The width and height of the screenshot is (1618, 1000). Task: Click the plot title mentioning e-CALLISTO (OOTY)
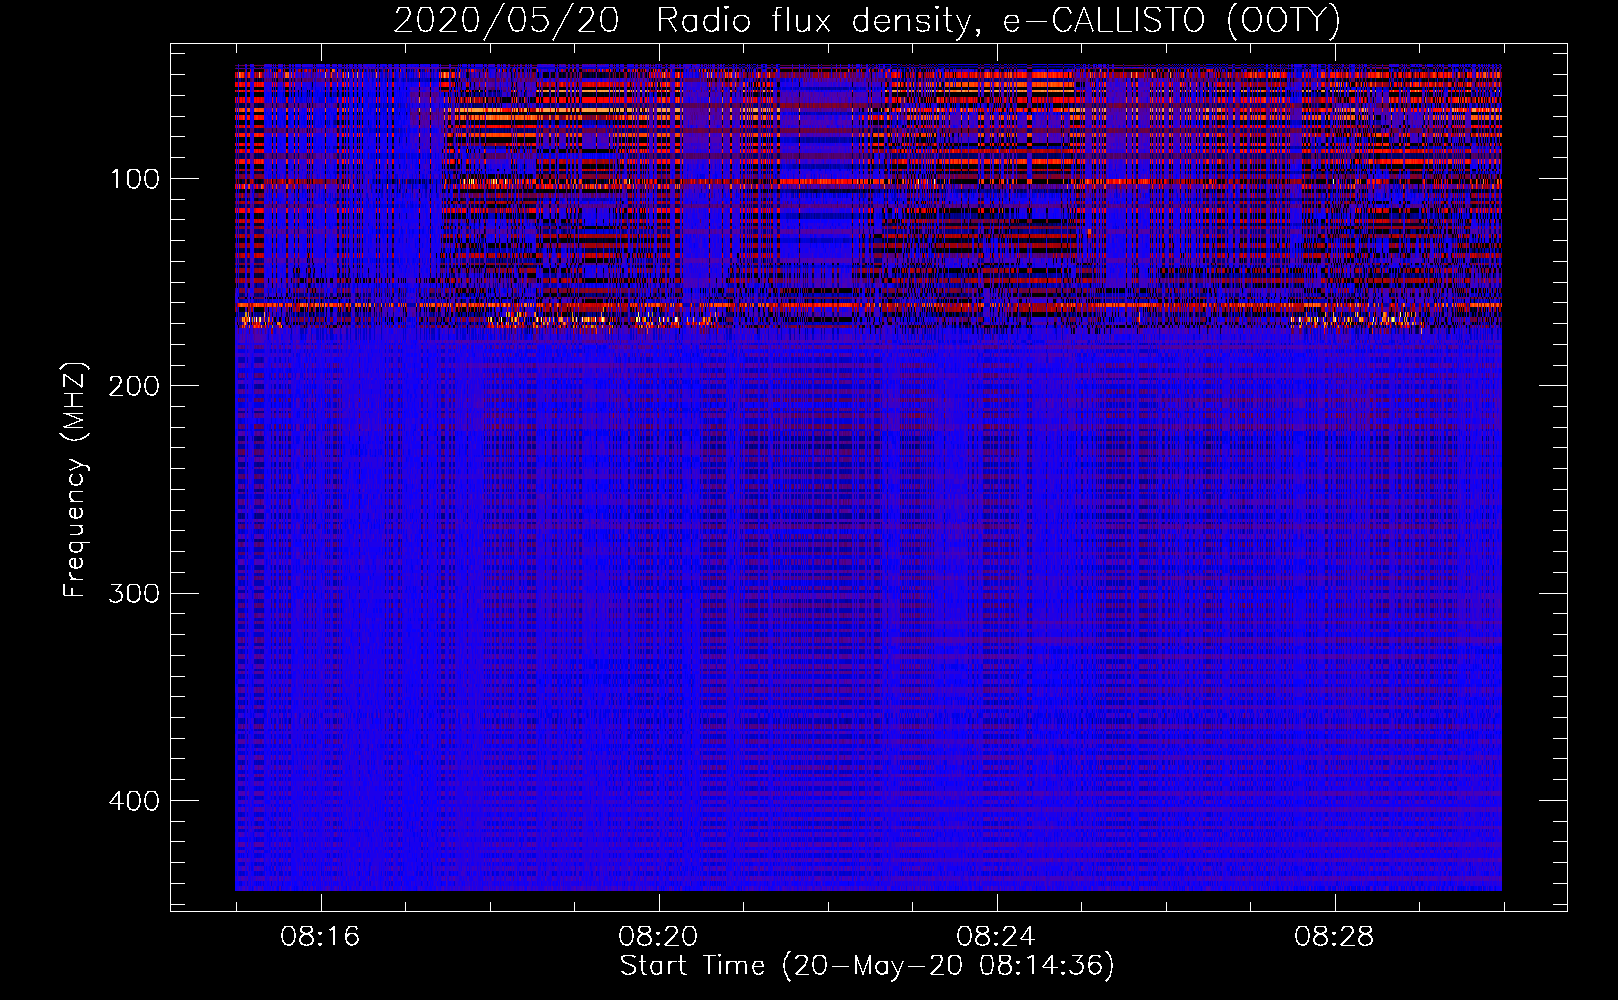[x=866, y=20]
